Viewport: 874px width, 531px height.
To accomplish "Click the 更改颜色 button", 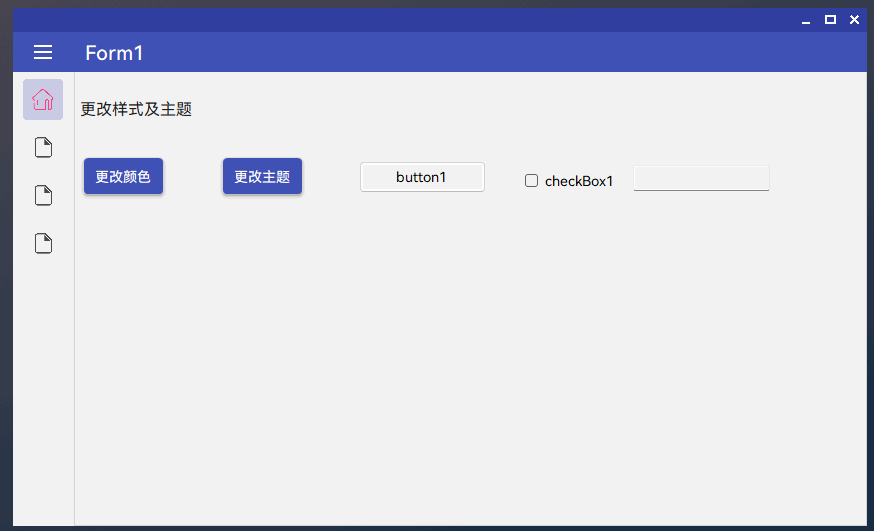I will 123,177.
